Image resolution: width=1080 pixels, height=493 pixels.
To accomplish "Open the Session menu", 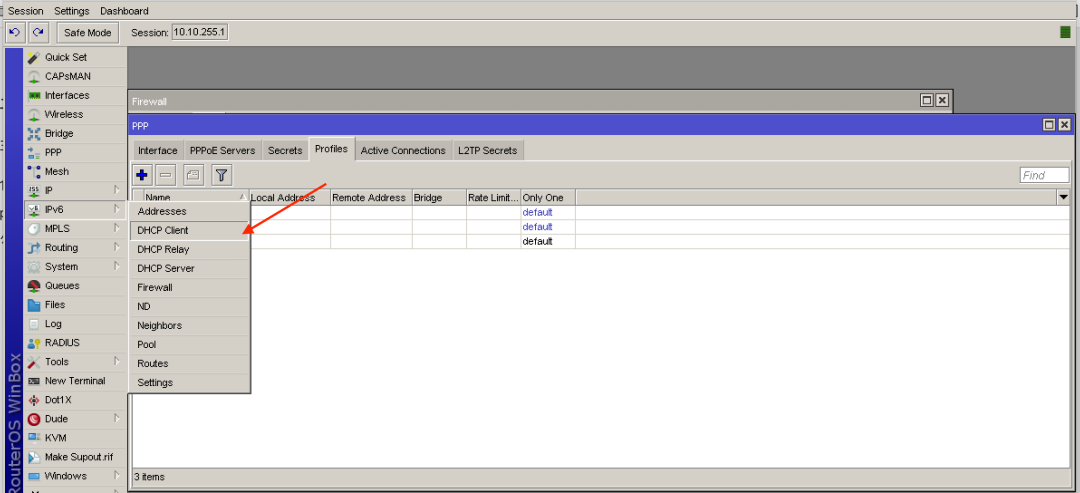I will coord(25,11).
